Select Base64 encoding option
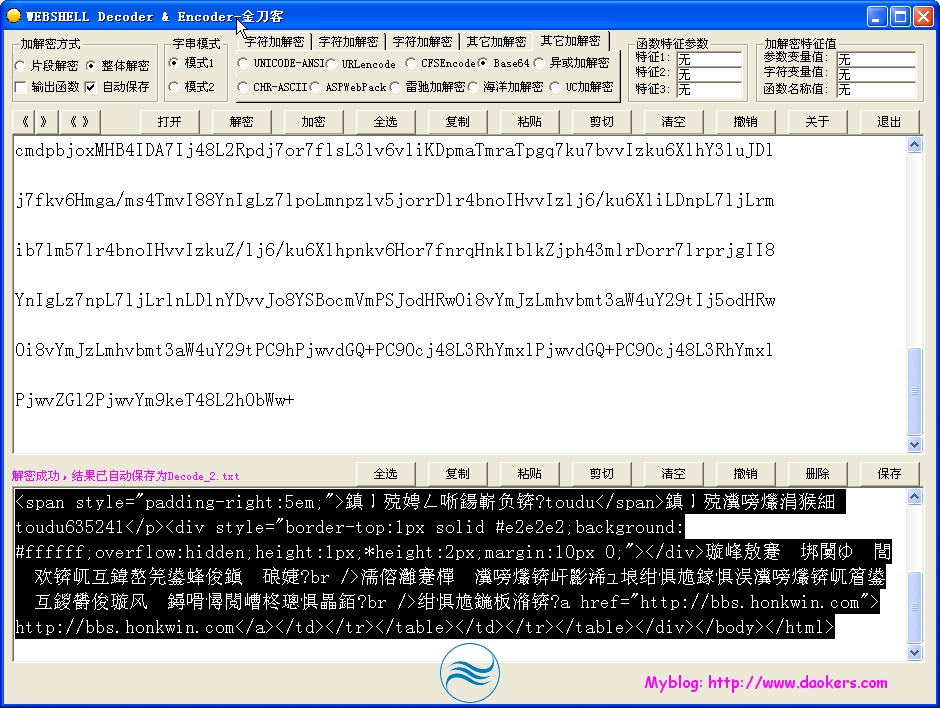 (x=504, y=63)
